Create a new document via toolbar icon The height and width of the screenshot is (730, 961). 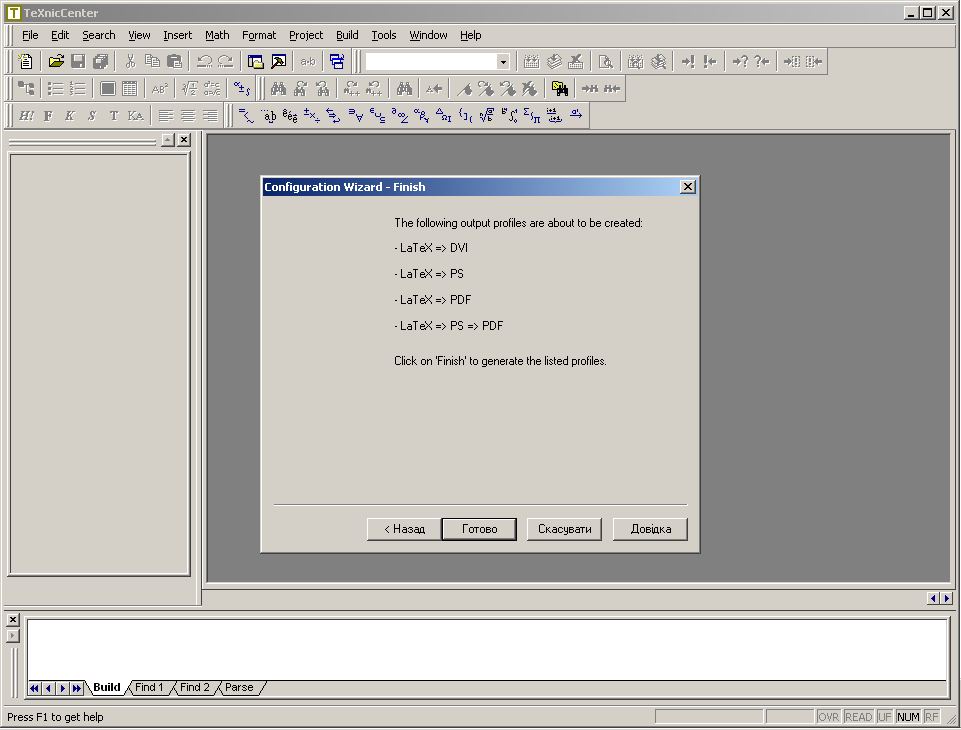click(26, 62)
